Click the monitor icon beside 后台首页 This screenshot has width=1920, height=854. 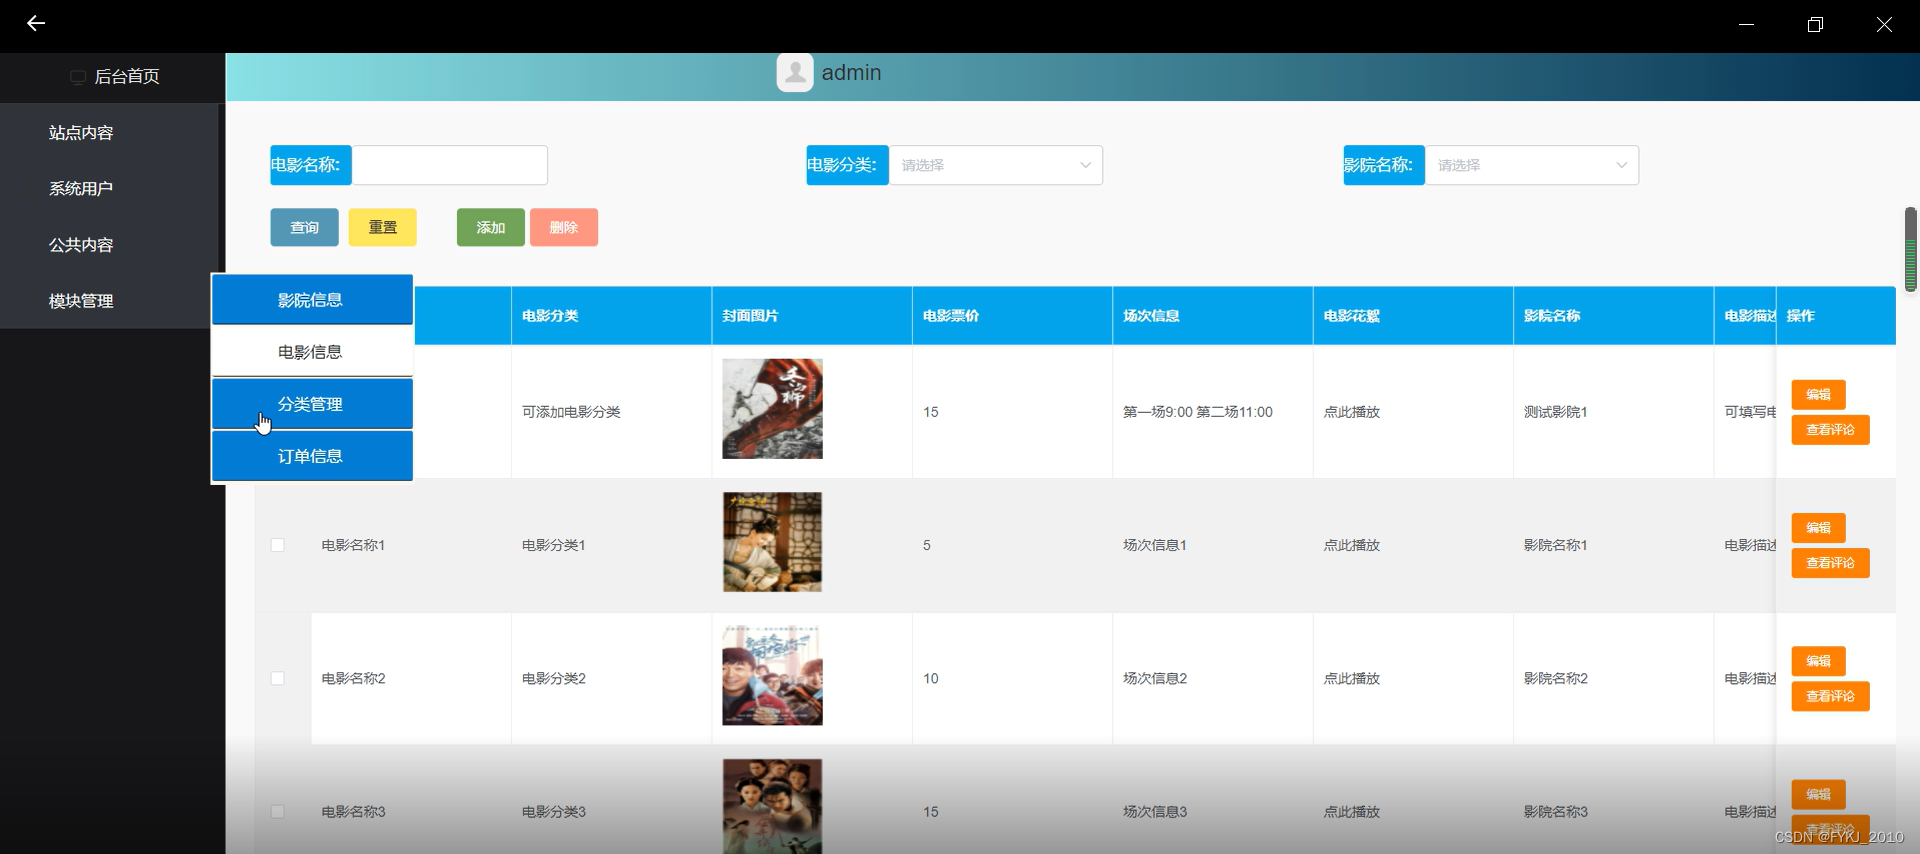77,77
